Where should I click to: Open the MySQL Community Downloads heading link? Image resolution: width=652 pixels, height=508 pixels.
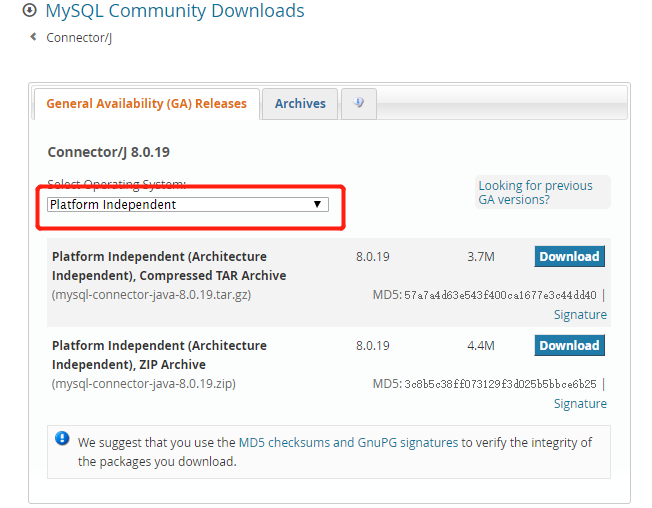coord(175,11)
